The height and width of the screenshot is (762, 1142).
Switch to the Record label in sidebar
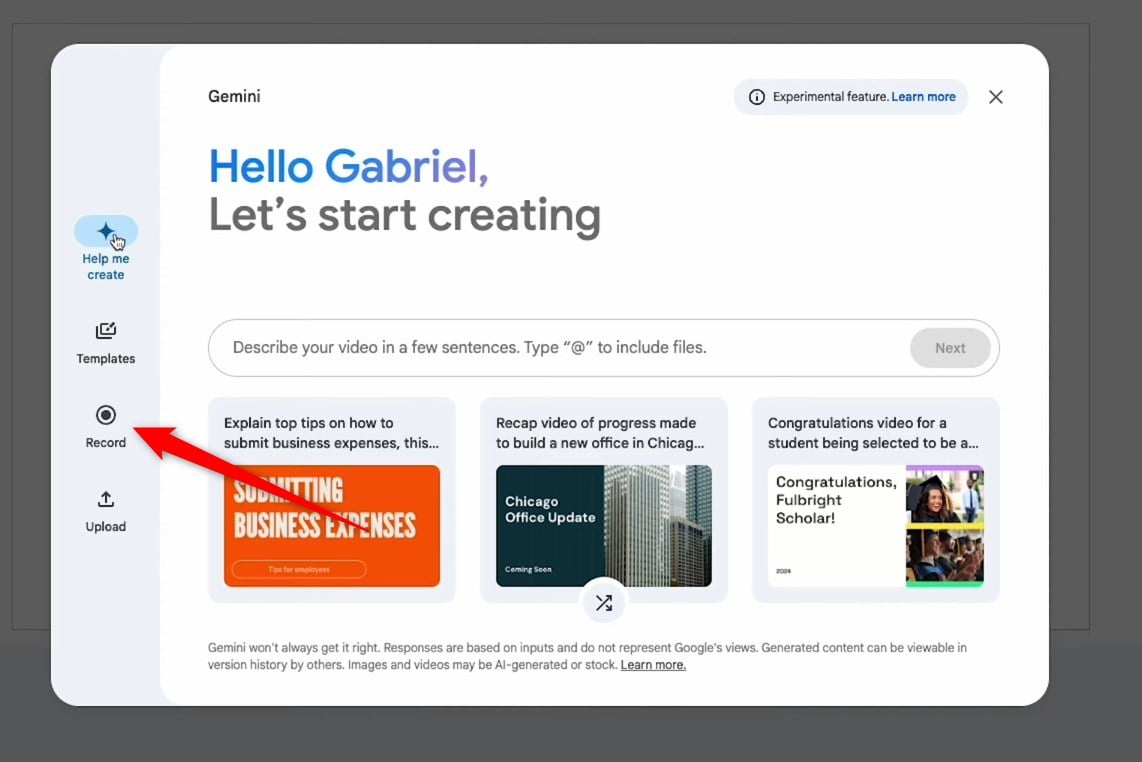point(106,442)
